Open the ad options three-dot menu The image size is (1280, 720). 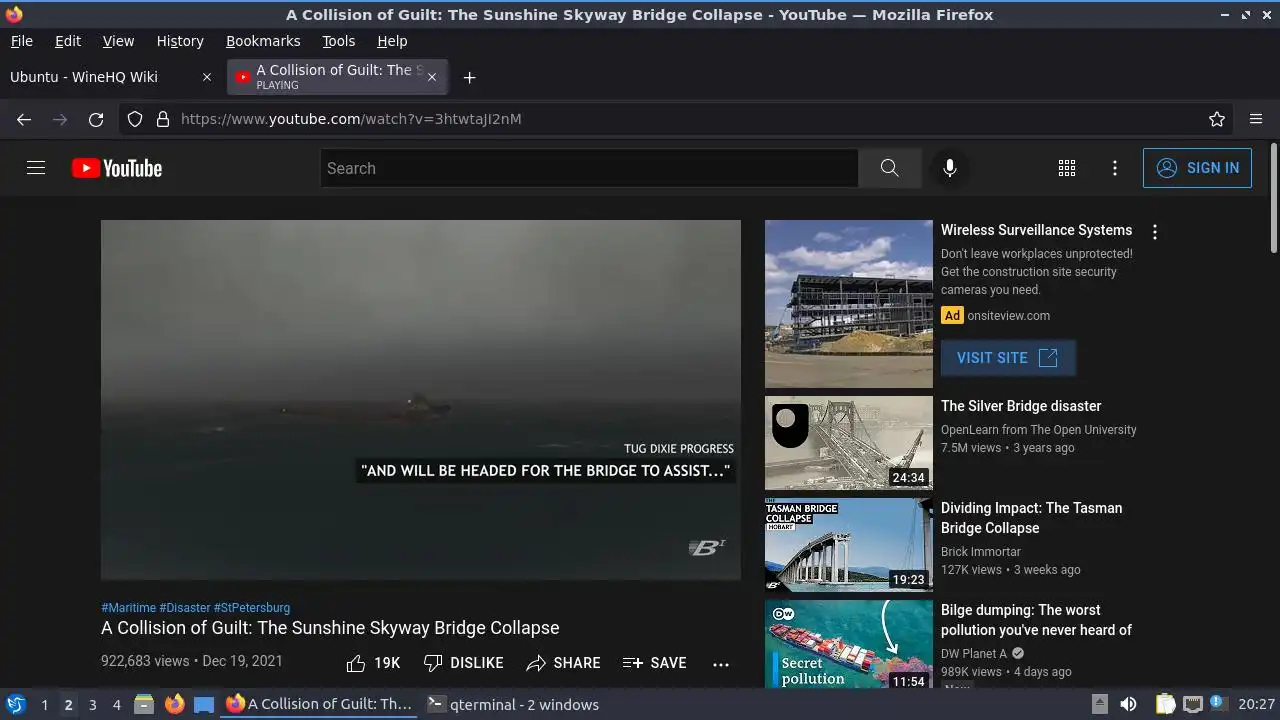point(1155,232)
